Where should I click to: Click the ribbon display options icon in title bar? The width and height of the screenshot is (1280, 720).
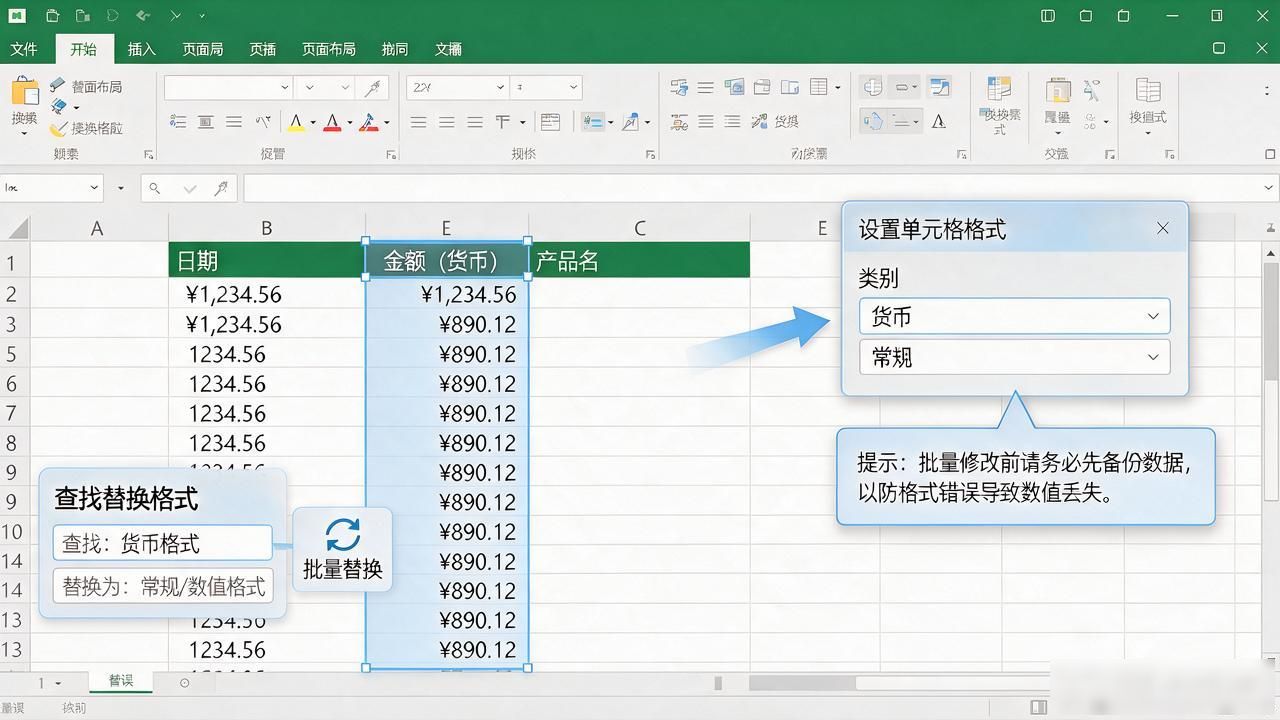1048,16
